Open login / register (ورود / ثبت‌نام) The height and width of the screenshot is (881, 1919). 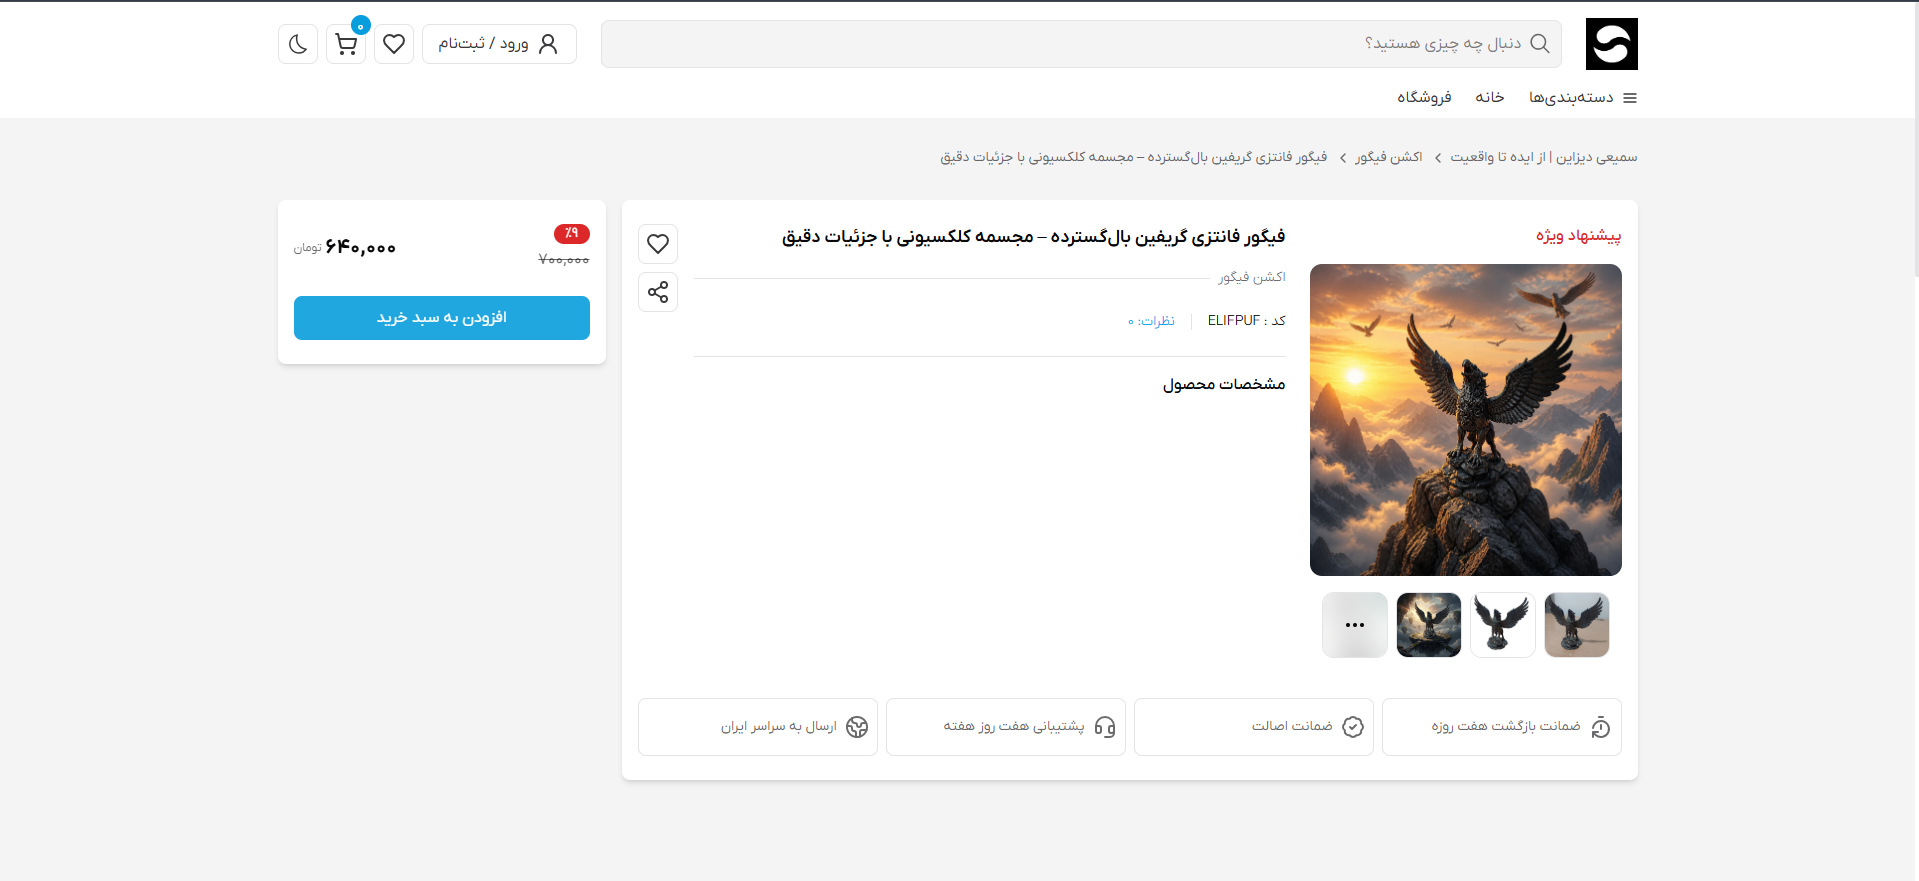(x=499, y=44)
